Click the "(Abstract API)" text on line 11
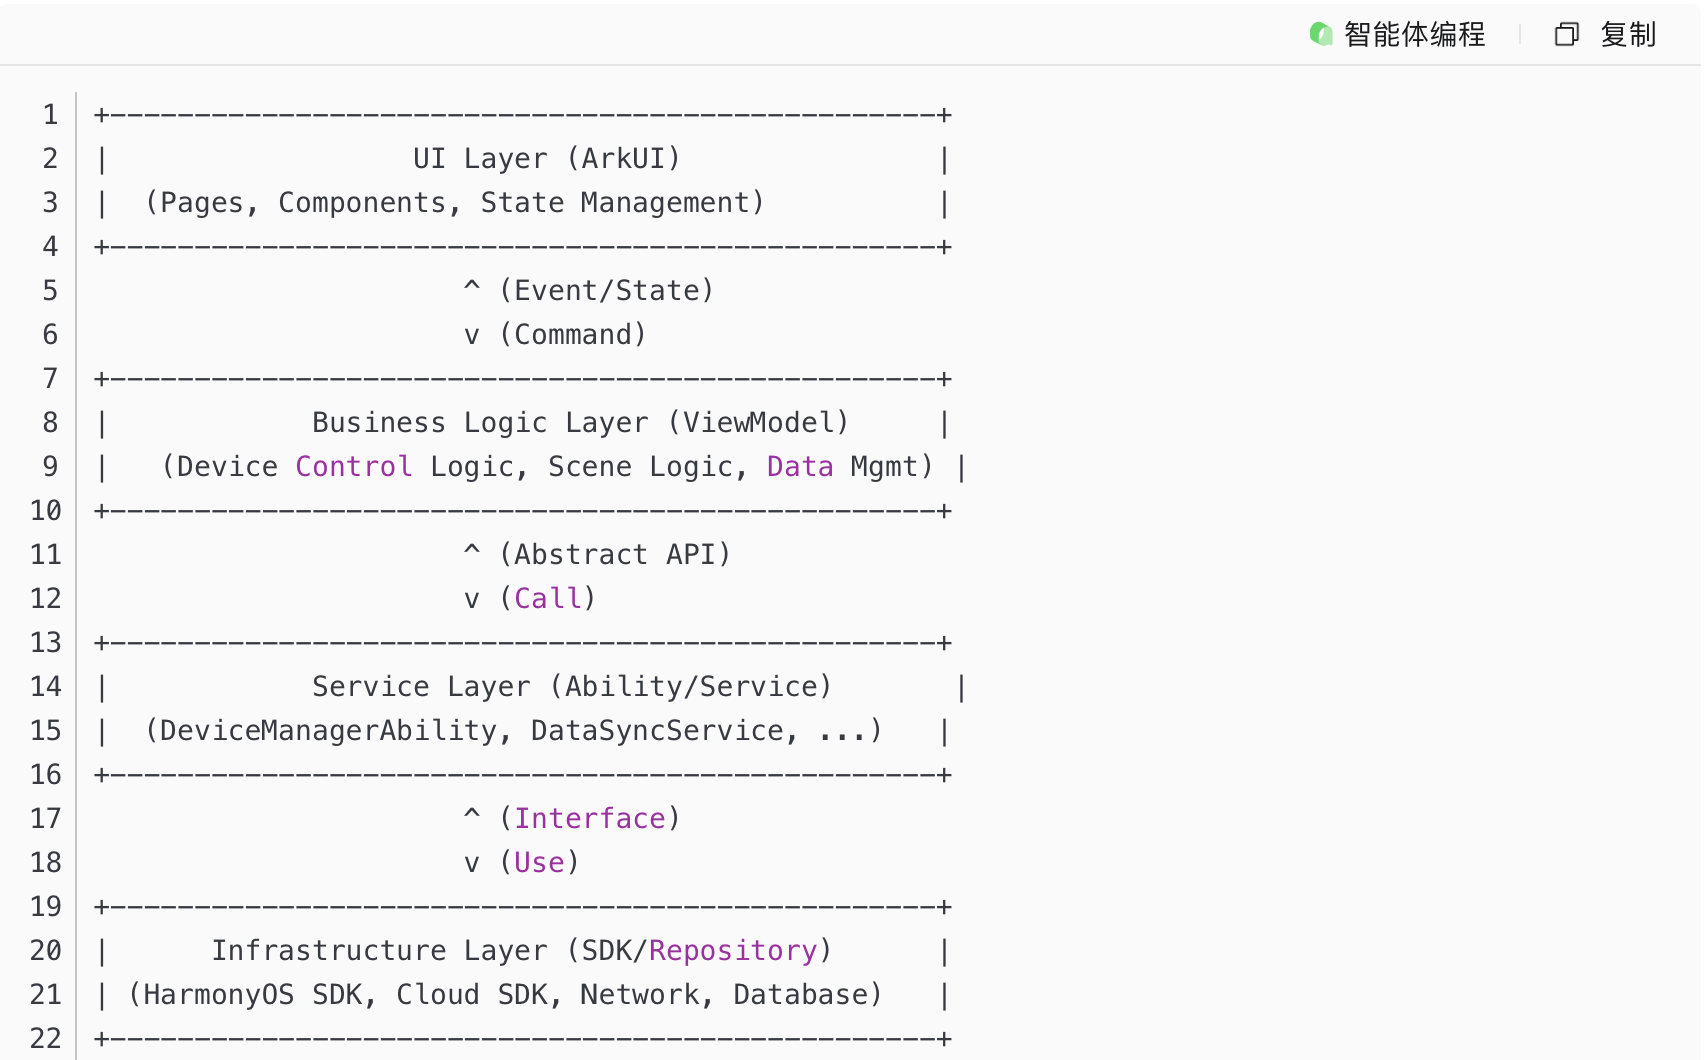Image resolution: width=1704 pixels, height=1060 pixels. 615,555
